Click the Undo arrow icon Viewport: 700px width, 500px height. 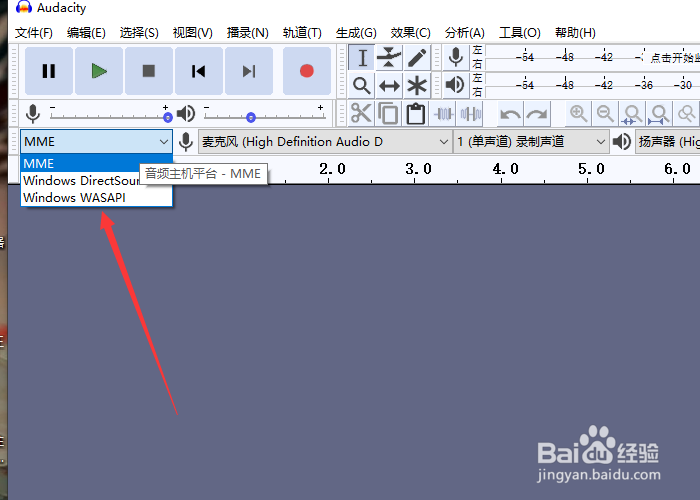pyautogui.click(x=510, y=113)
